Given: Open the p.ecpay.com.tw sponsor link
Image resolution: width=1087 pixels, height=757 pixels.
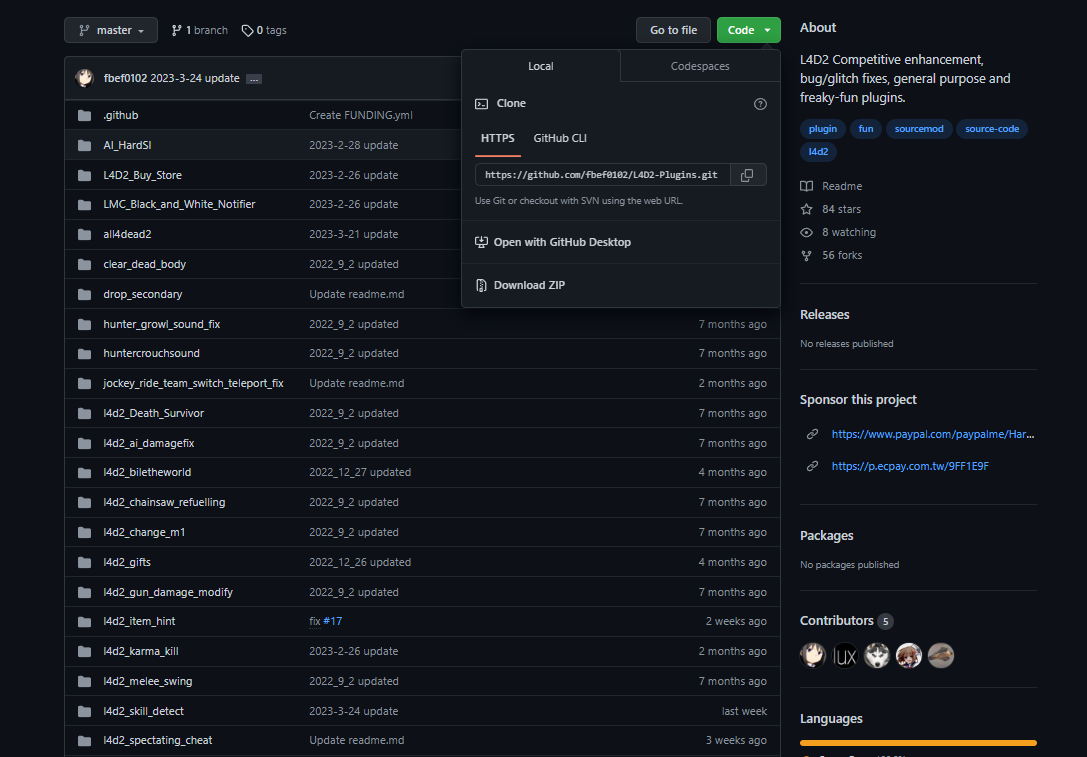Looking at the screenshot, I should point(910,466).
